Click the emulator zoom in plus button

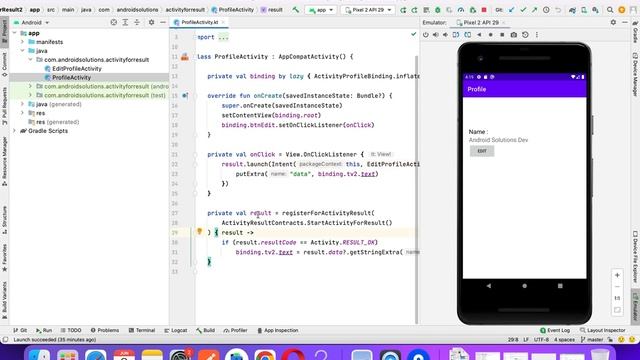[x=617, y=276]
